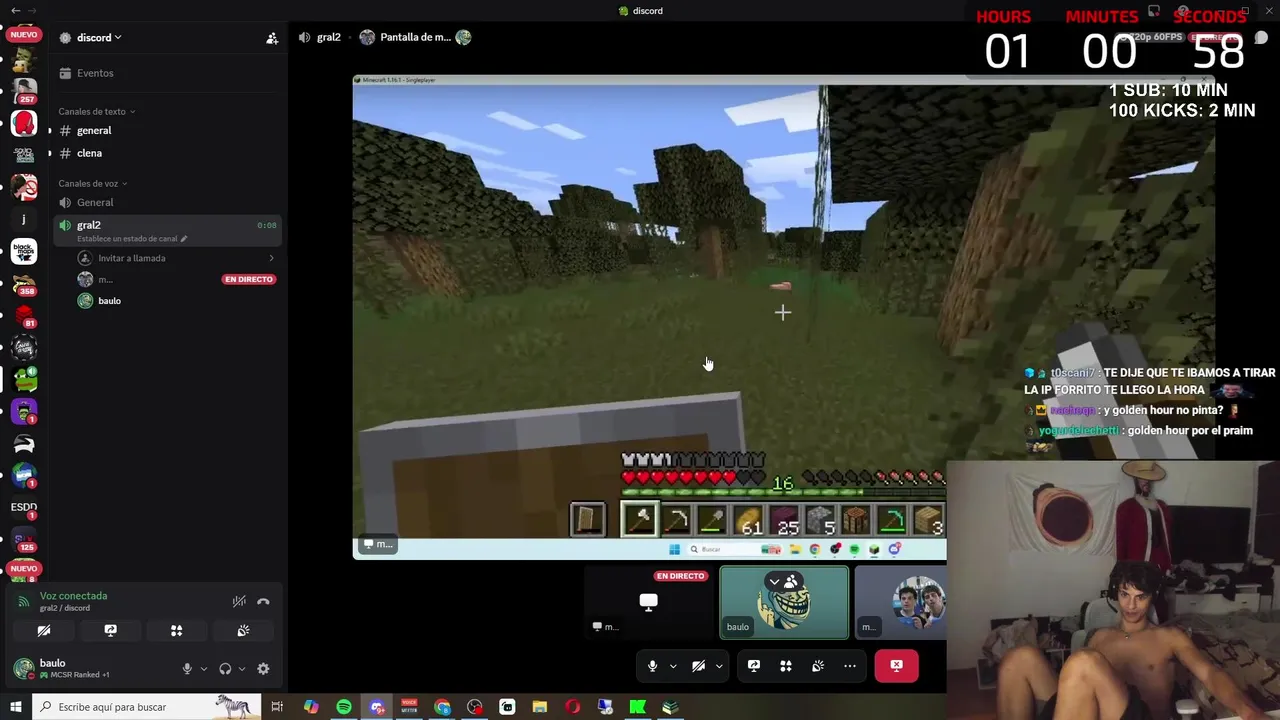The height and width of the screenshot is (720, 1280).
Task: Toggle camera in call control bar
Action: pos(698,666)
